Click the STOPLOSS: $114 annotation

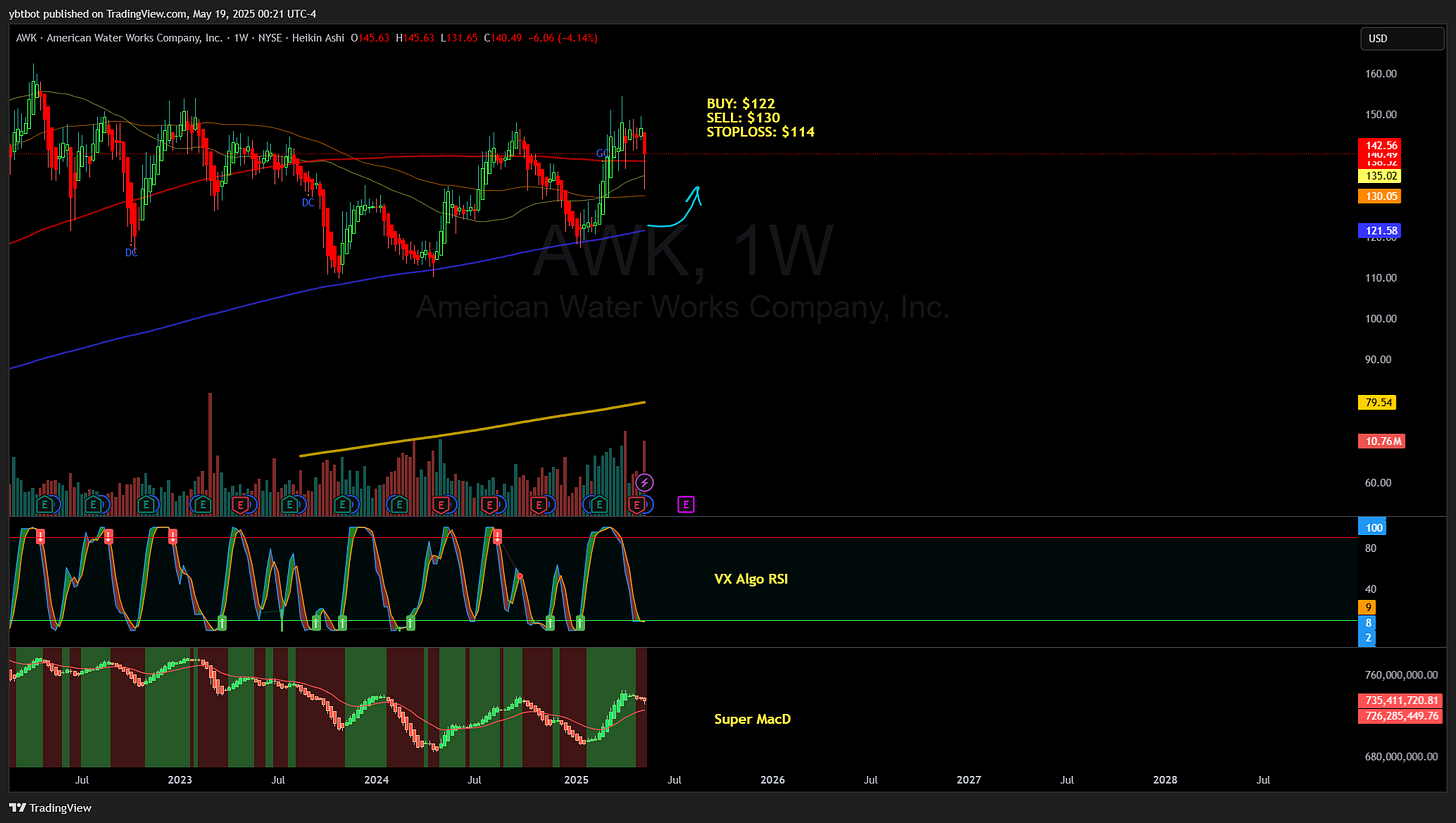pyautogui.click(x=760, y=132)
